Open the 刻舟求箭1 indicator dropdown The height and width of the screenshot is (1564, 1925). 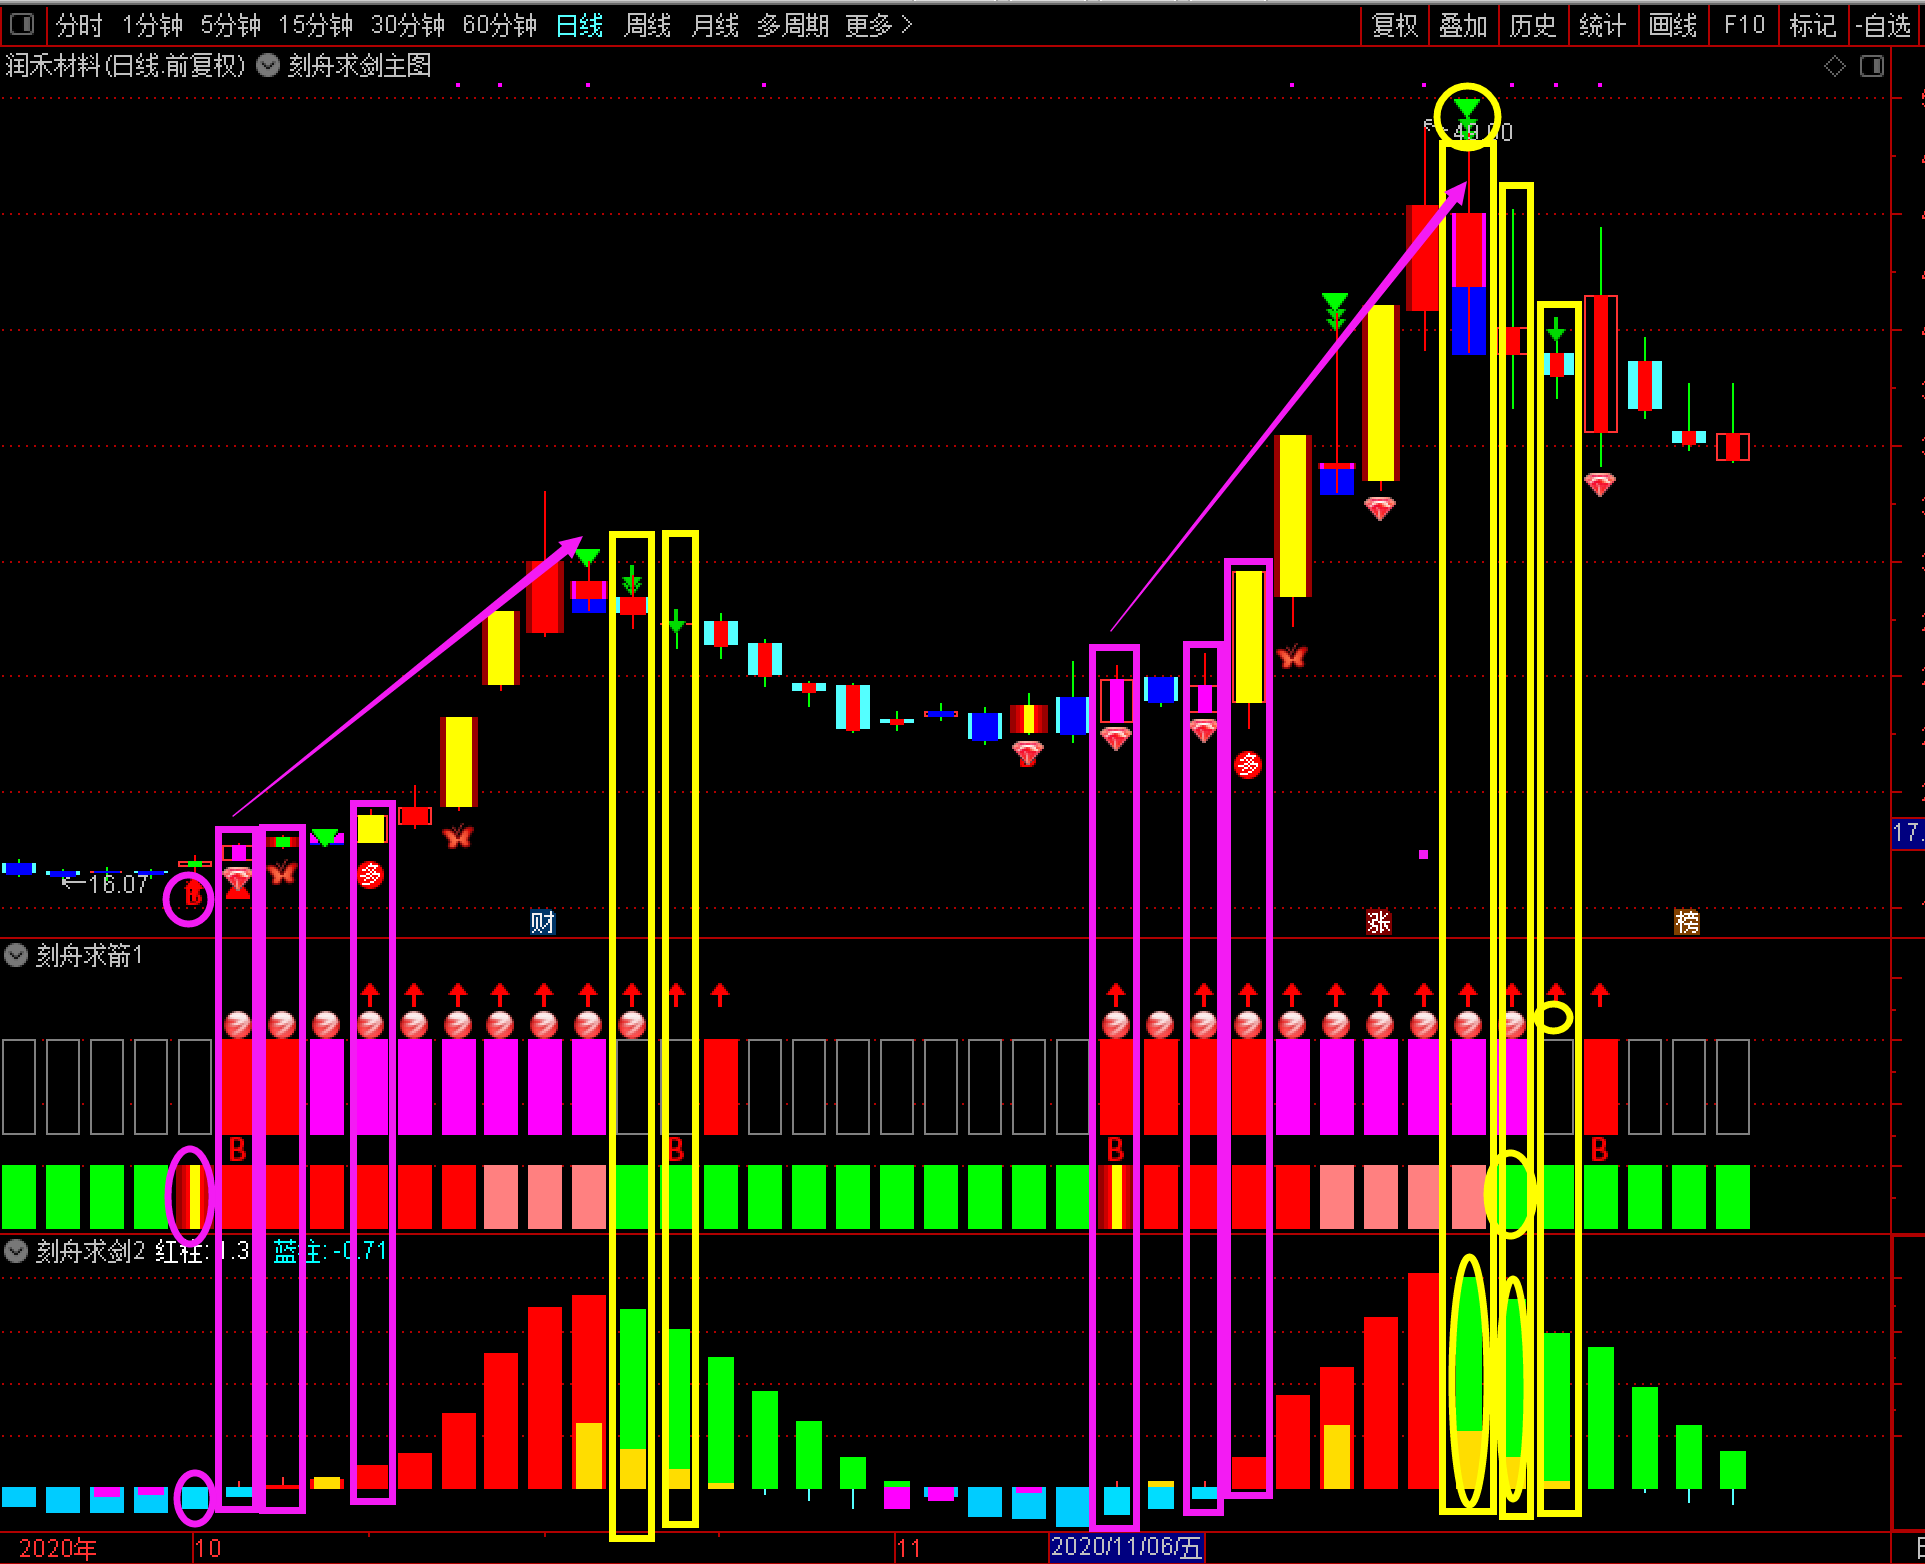[x=16, y=955]
